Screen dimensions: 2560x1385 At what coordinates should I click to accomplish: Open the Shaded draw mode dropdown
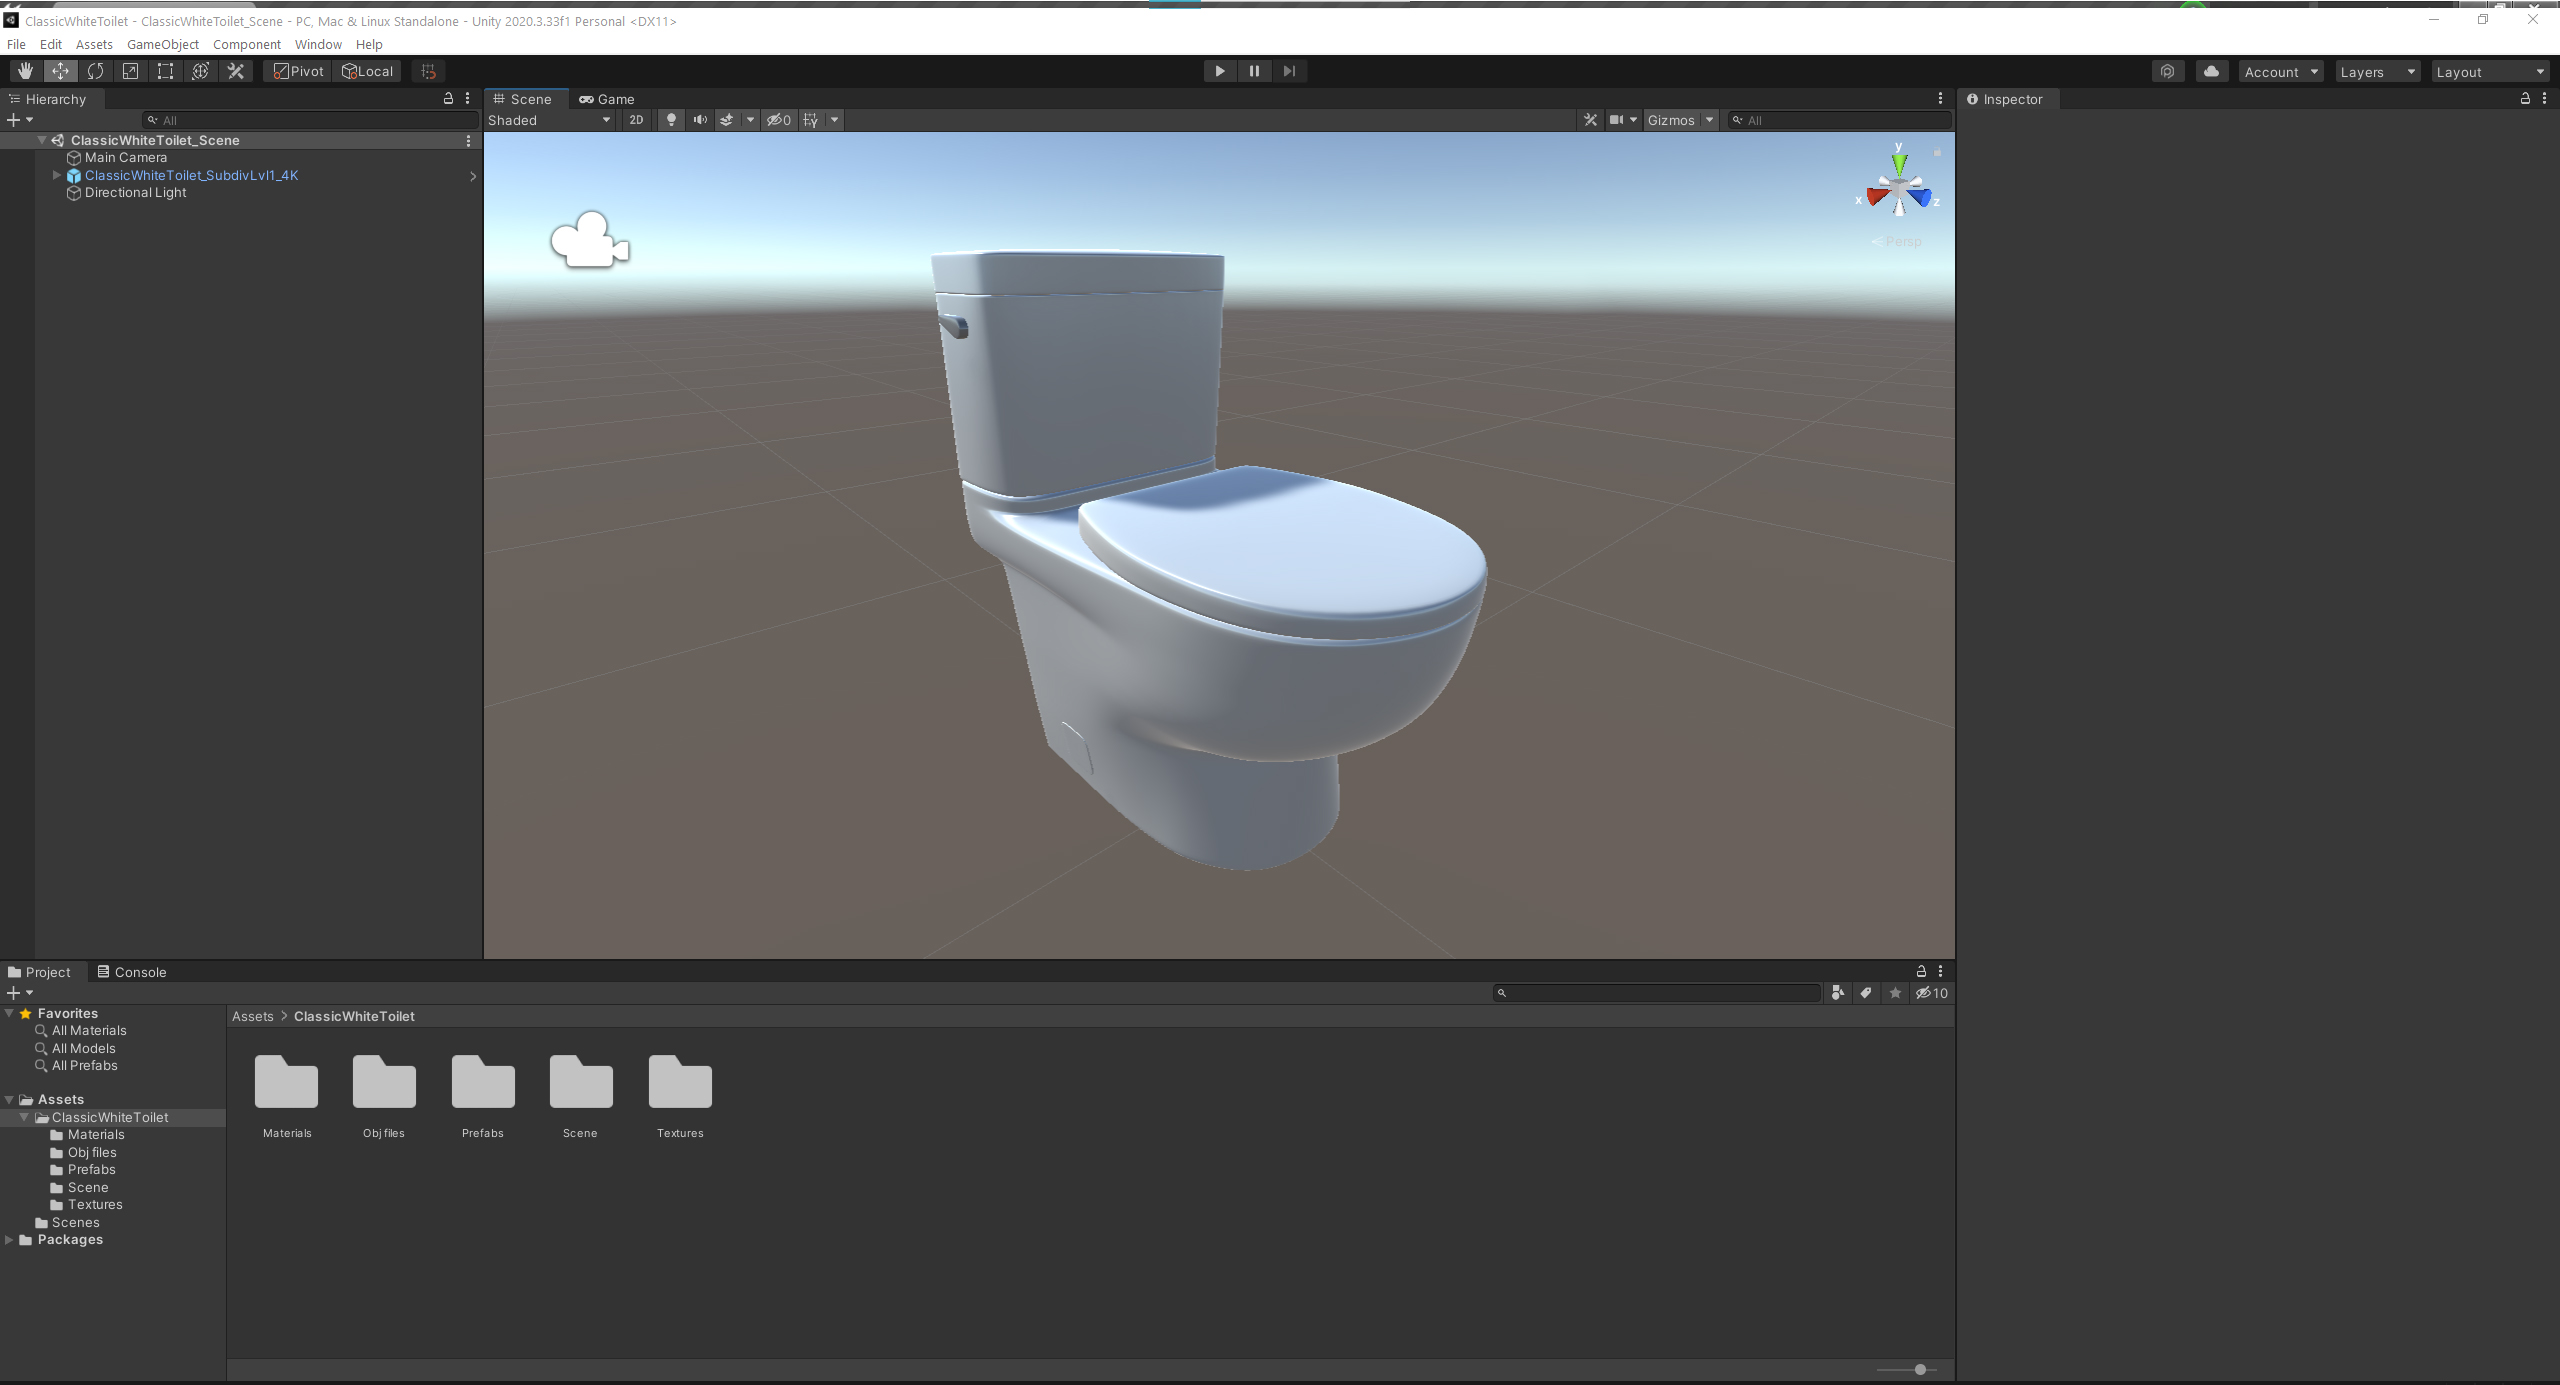click(548, 120)
